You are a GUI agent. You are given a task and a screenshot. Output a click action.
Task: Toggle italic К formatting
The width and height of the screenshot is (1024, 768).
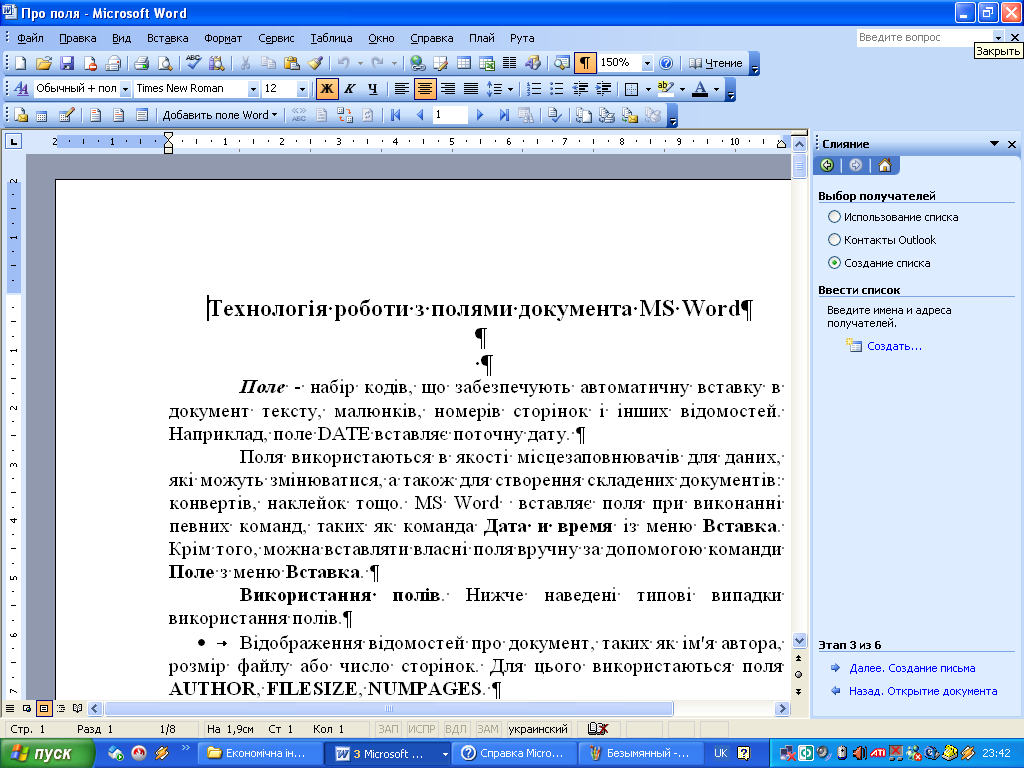[x=349, y=88]
